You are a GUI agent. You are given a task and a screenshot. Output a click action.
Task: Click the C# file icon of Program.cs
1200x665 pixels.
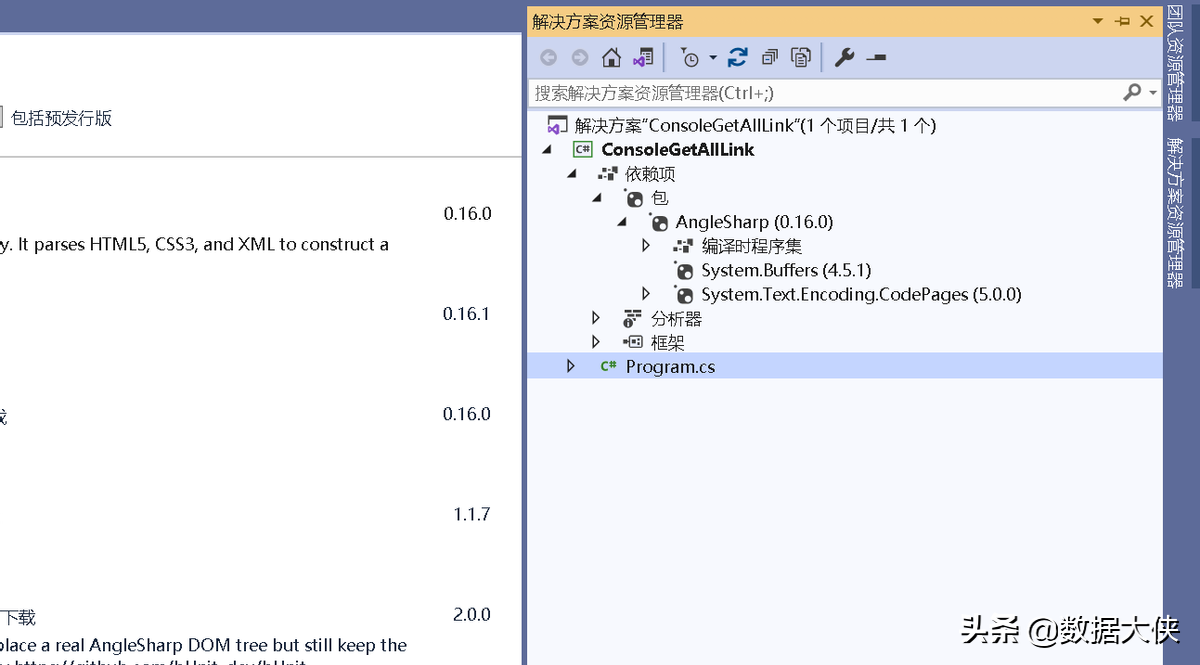[x=608, y=367]
